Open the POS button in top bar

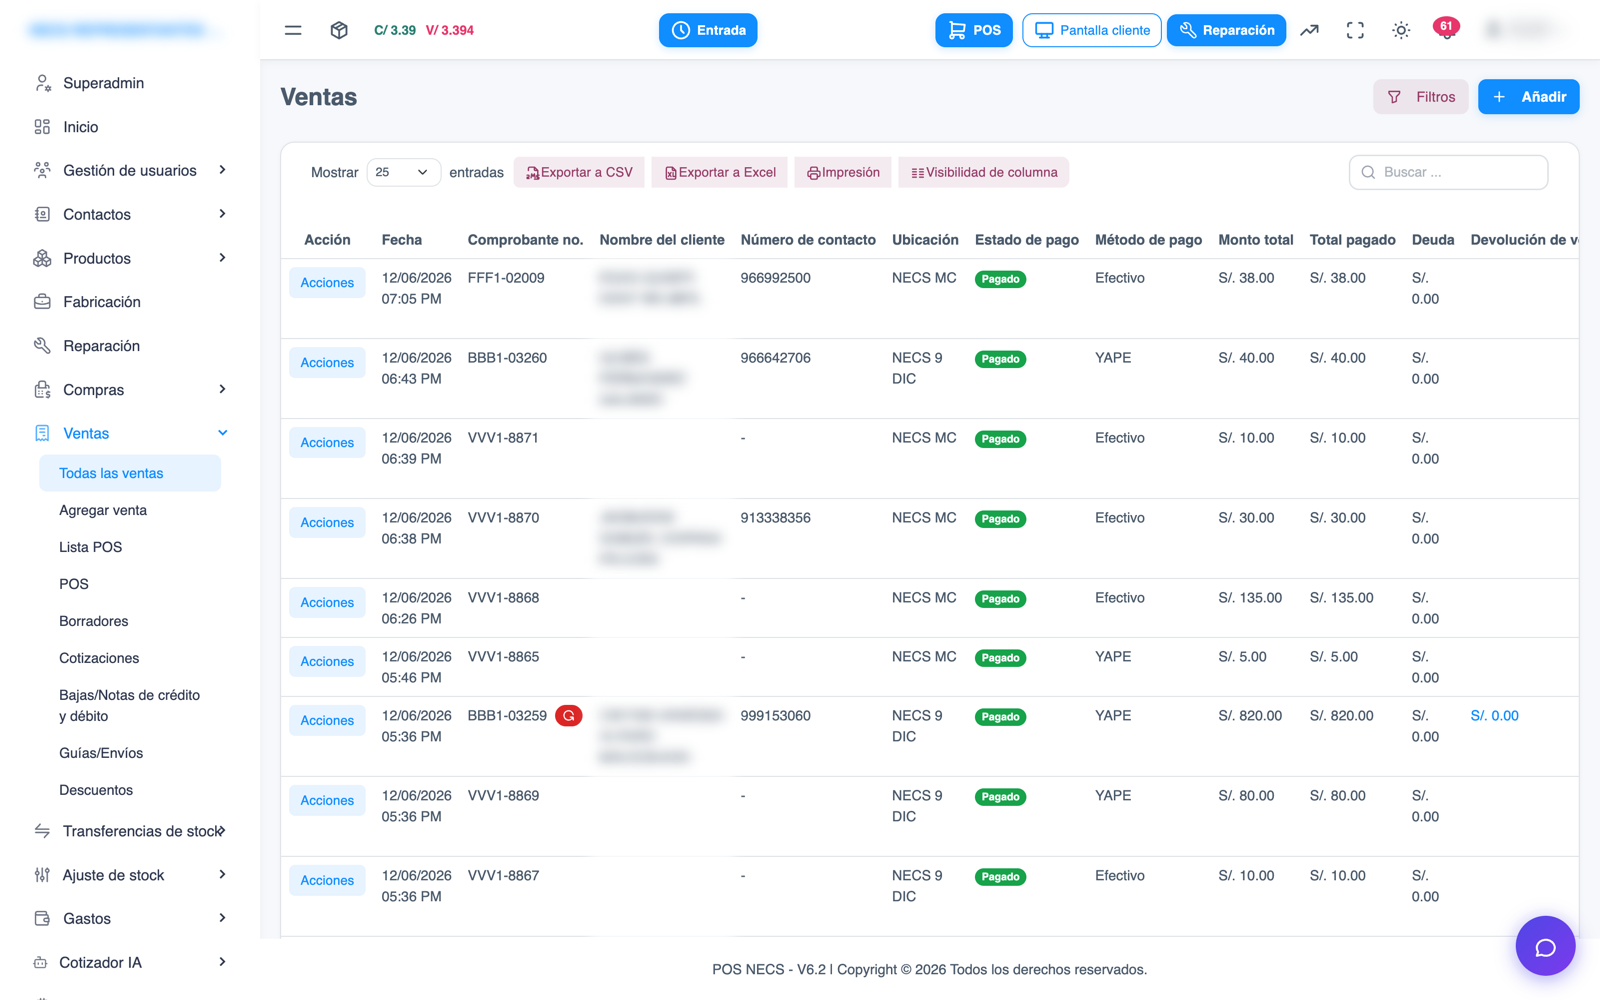tap(974, 30)
